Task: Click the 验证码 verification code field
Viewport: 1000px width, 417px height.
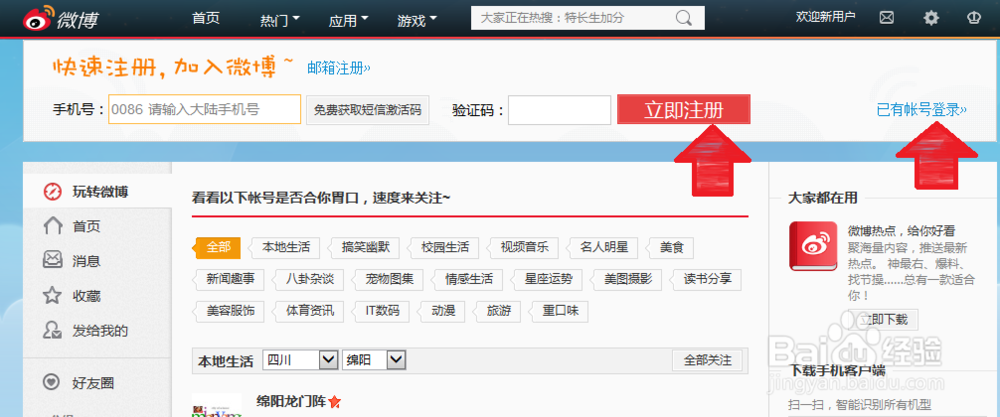Action: tap(559, 110)
